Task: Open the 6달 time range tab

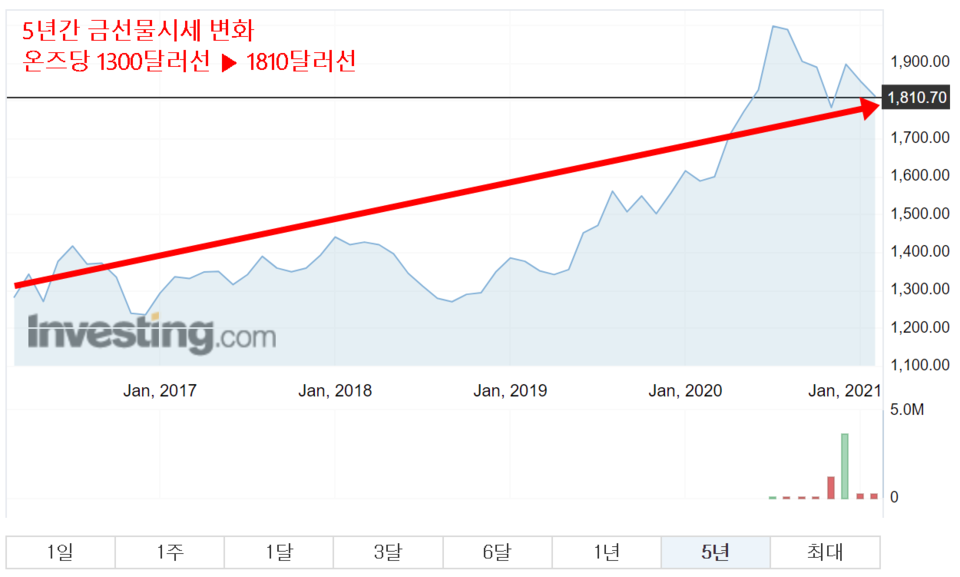Action: coord(496,552)
